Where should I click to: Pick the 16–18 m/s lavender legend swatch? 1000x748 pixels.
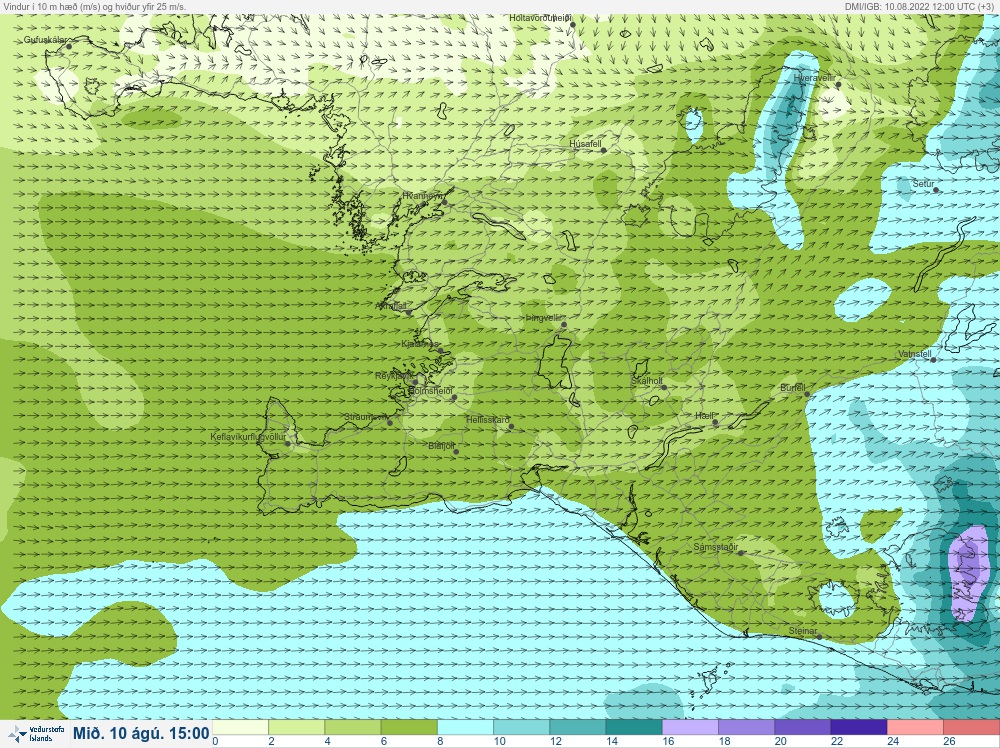click(690, 727)
